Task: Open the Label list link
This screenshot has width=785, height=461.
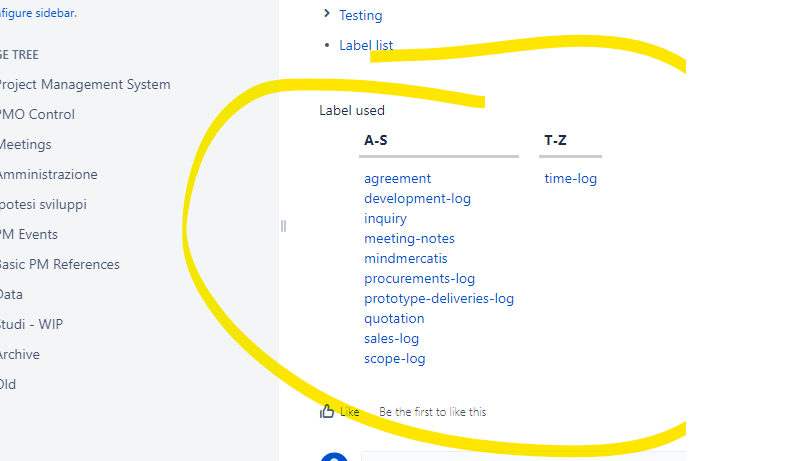Action: pyautogui.click(x=366, y=46)
